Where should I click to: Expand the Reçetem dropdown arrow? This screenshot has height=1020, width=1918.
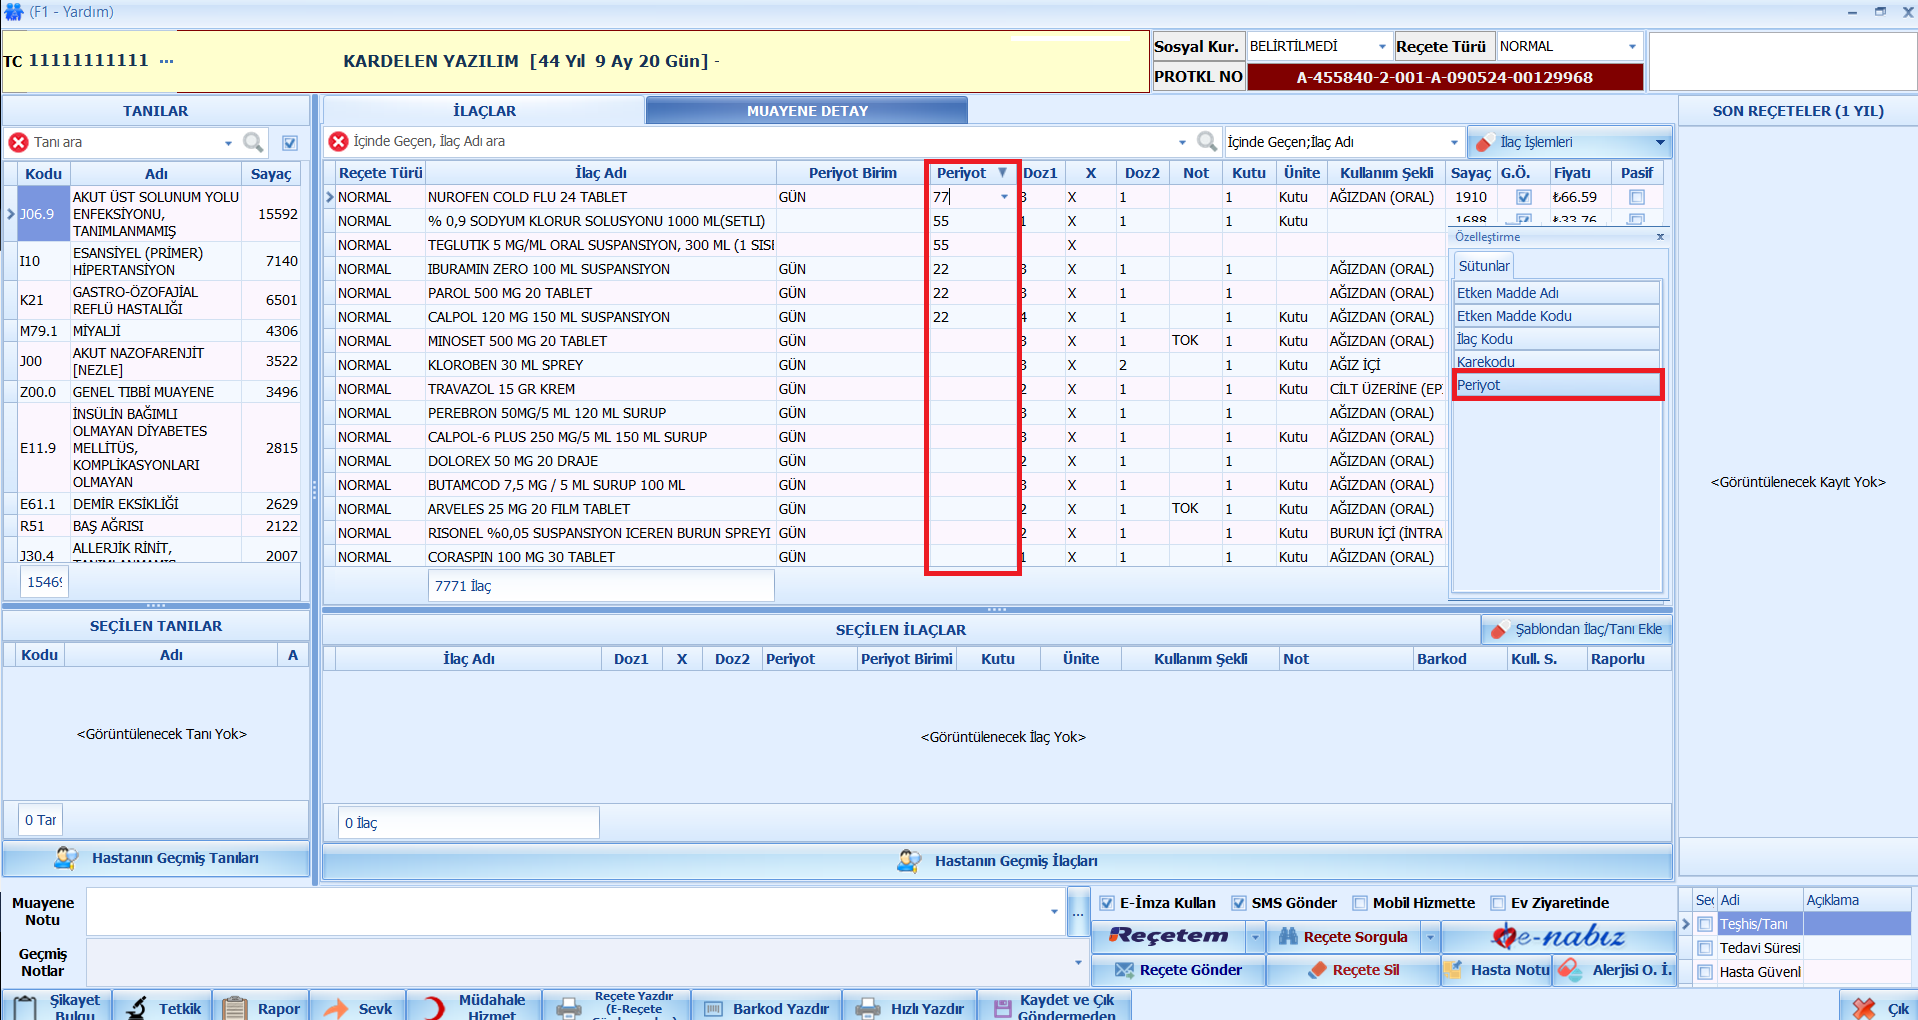pyautogui.click(x=1255, y=937)
